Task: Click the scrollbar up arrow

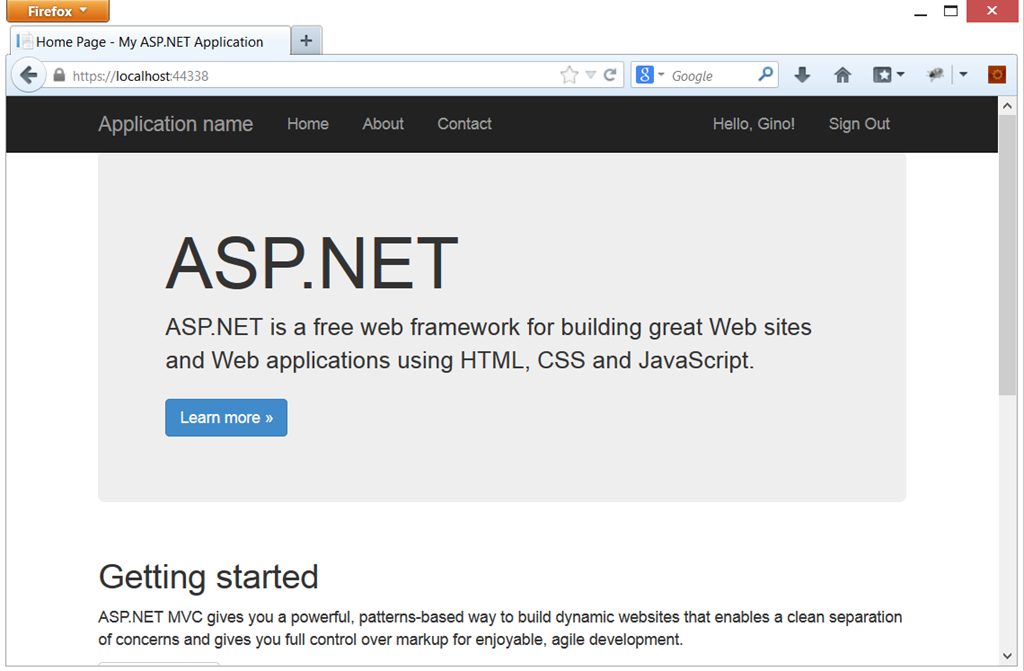Action: coord(1007,106)
